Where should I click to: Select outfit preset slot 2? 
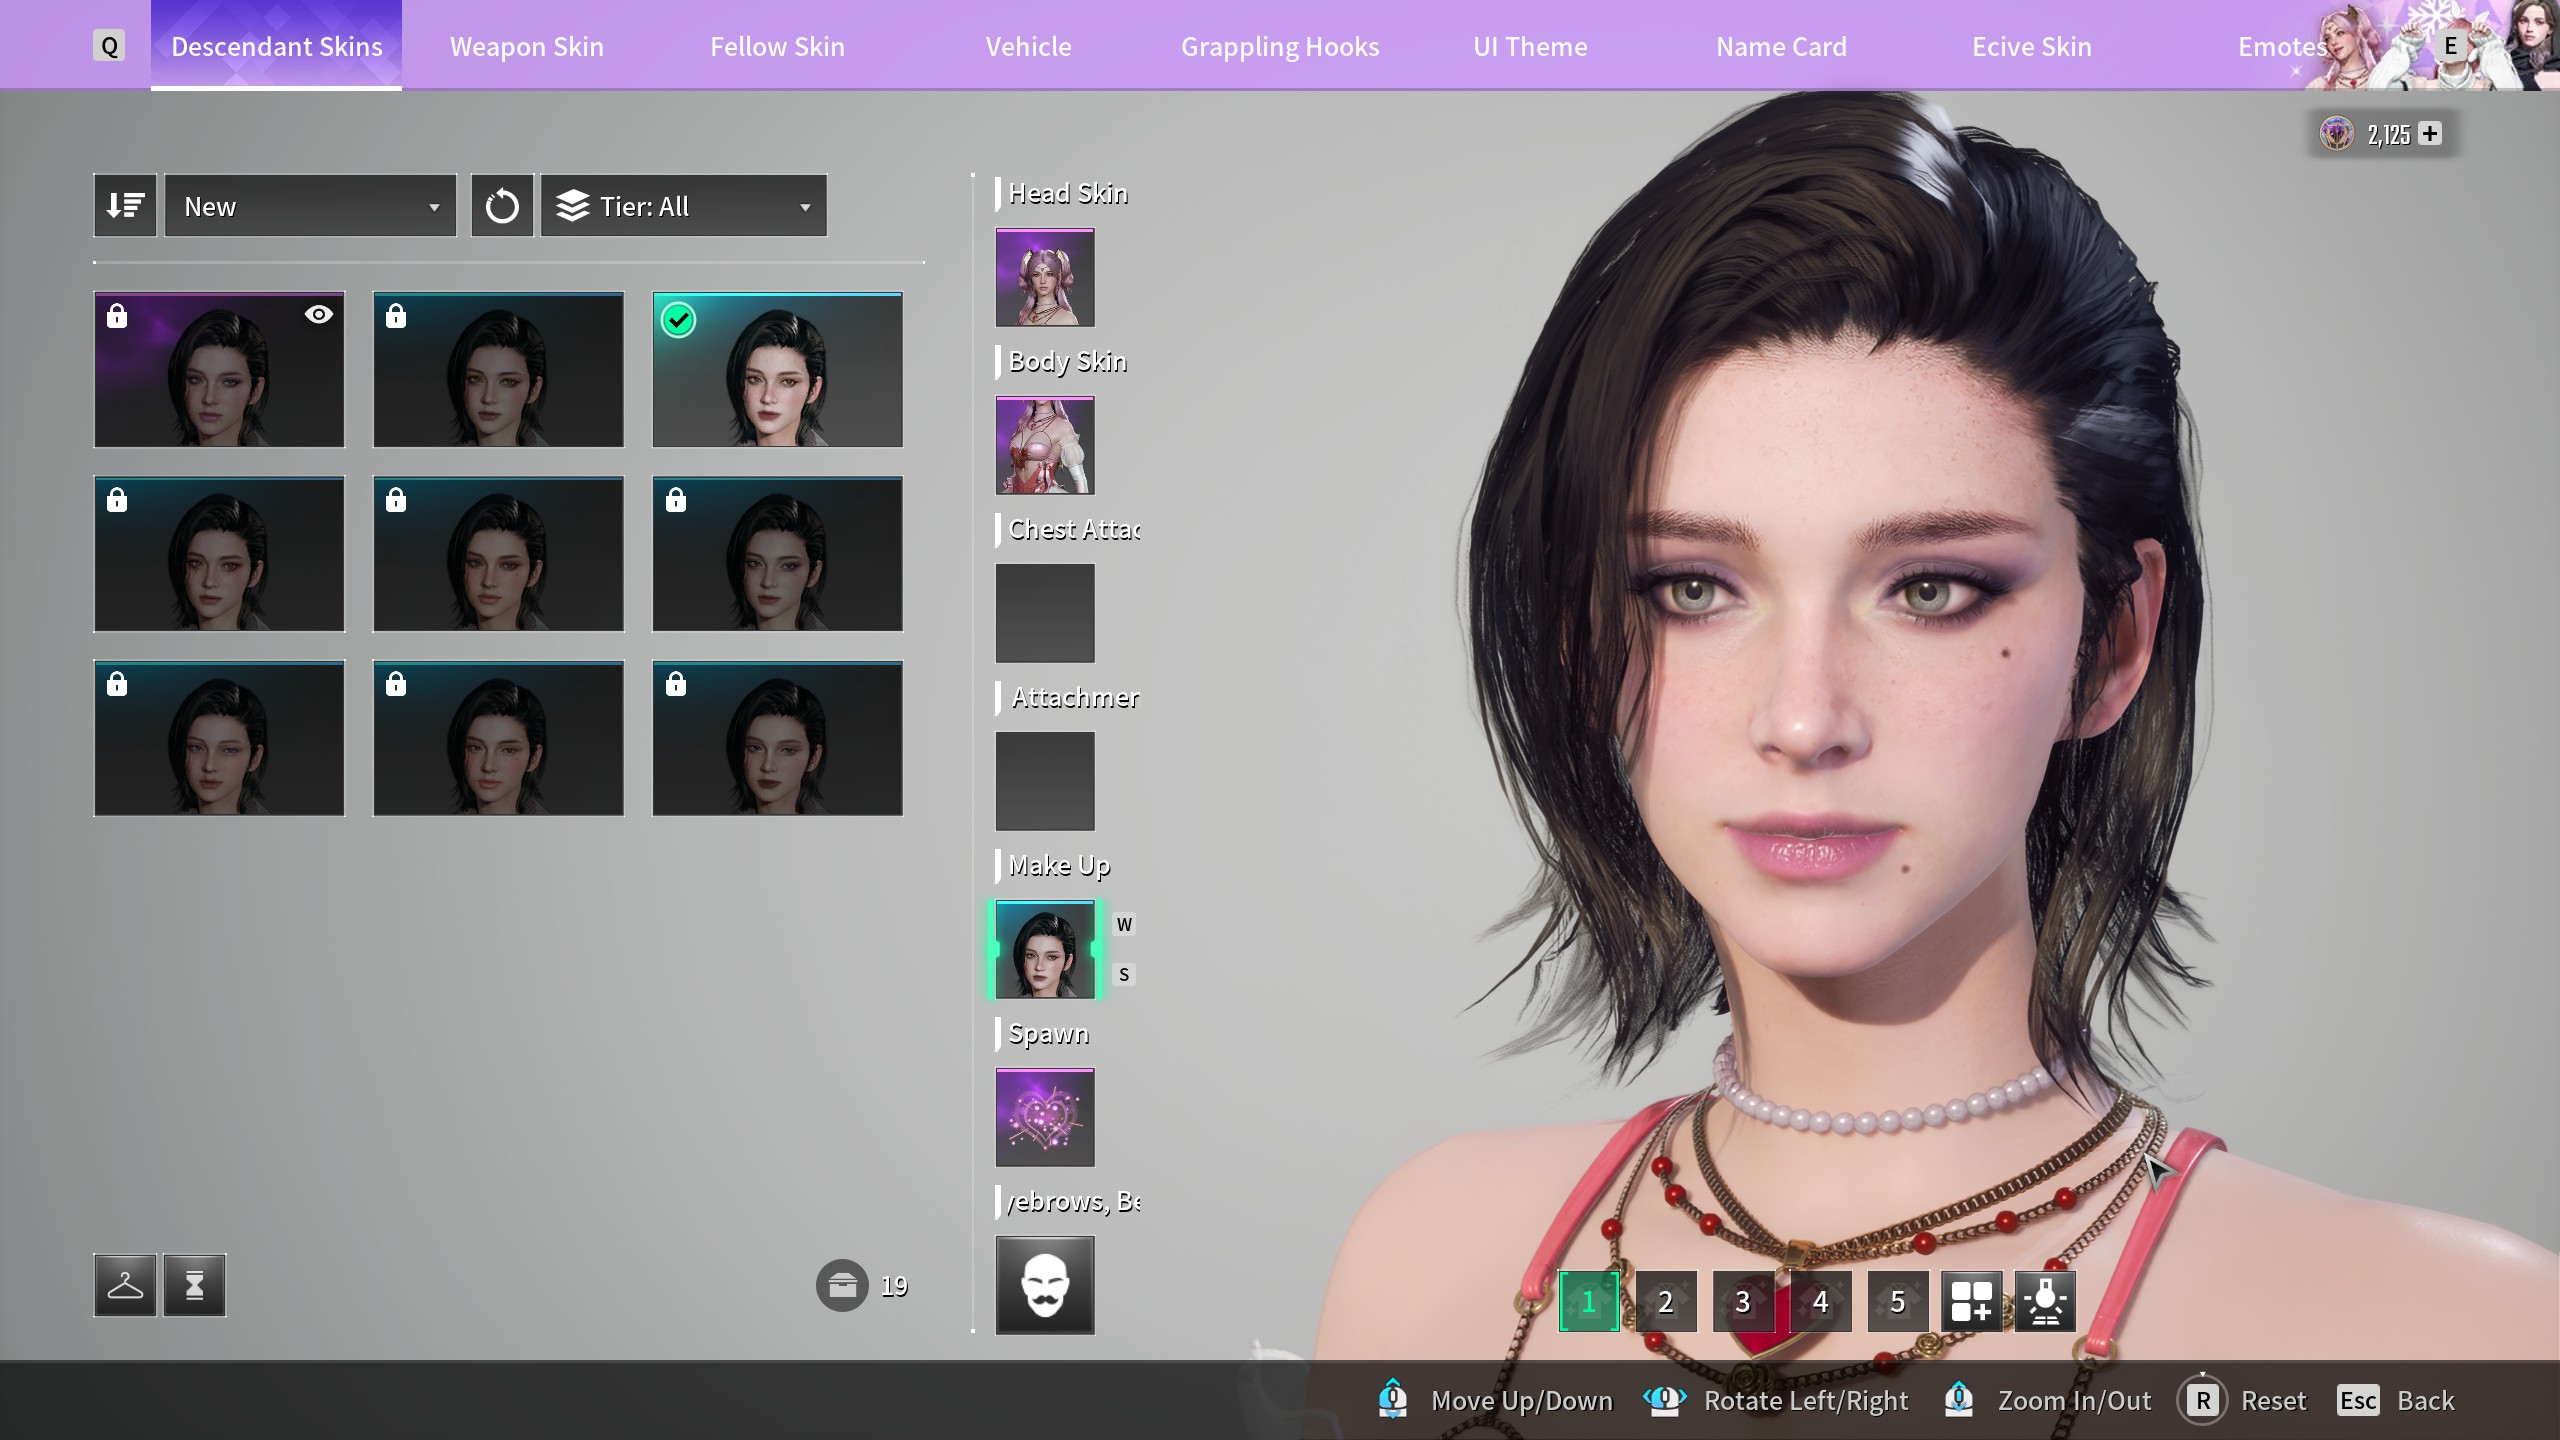click(x=1665, y=1301)
